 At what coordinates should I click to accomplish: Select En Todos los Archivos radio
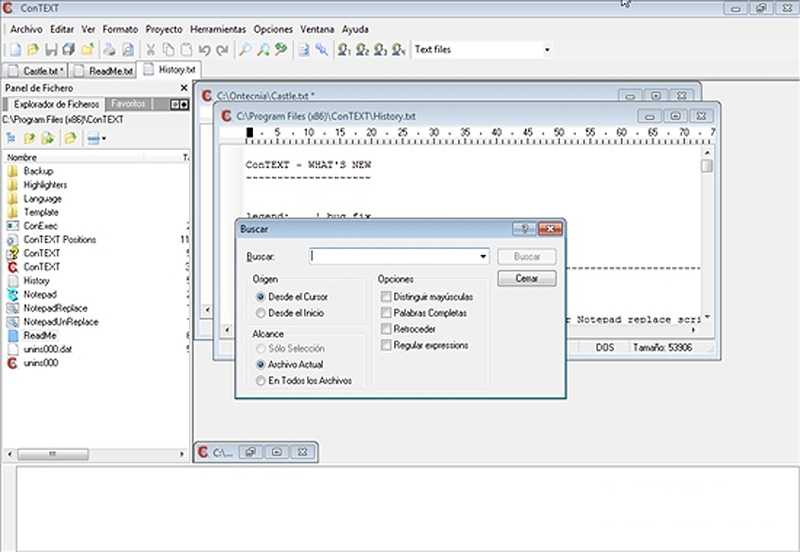coord(261,381)
